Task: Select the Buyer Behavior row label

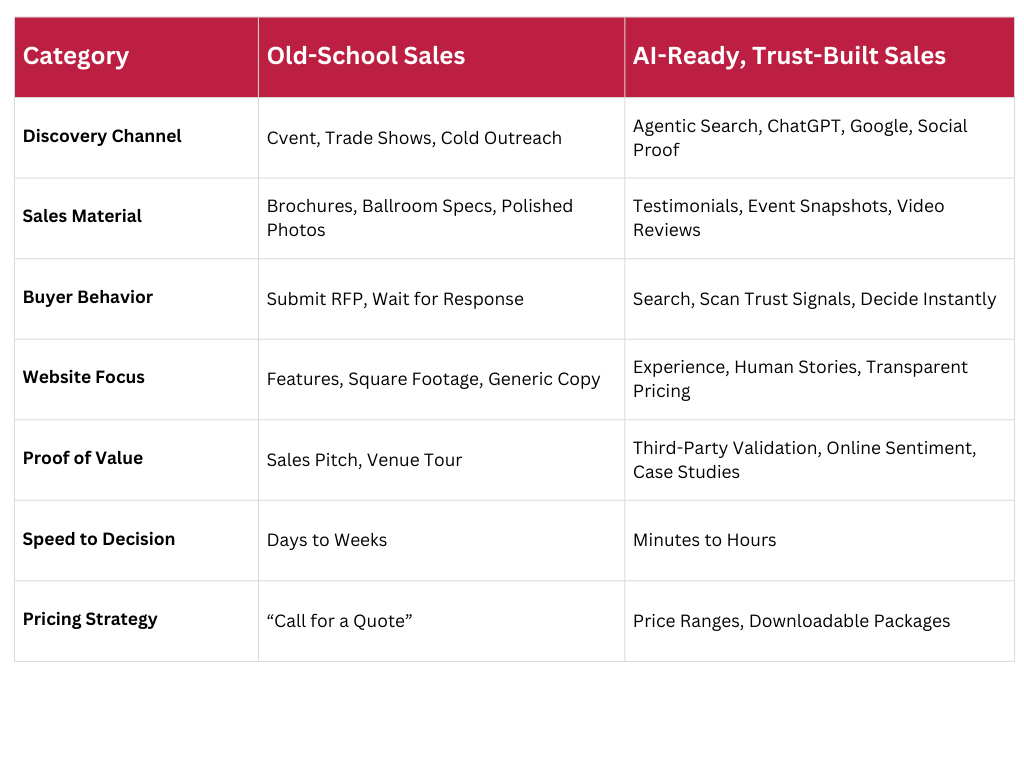Action: pos(88,297)
